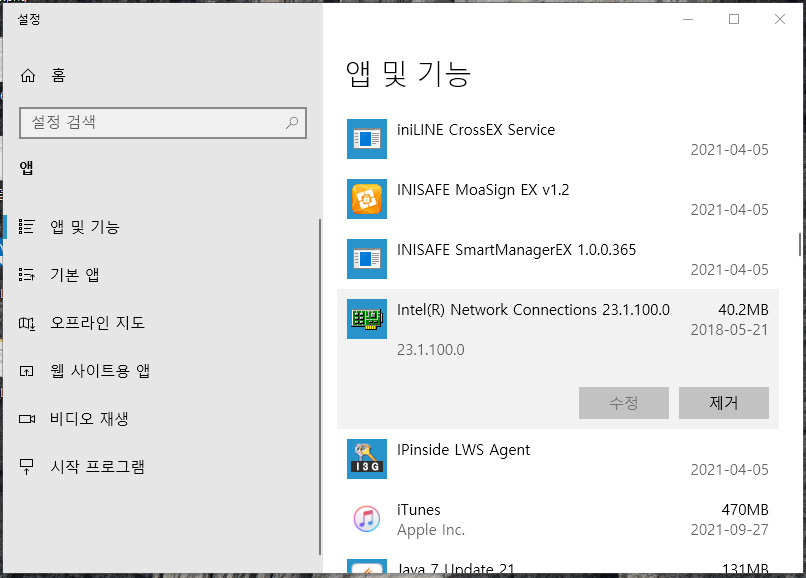
Task: Click the 시작 프로그램 icon
Action: (27, 466)
